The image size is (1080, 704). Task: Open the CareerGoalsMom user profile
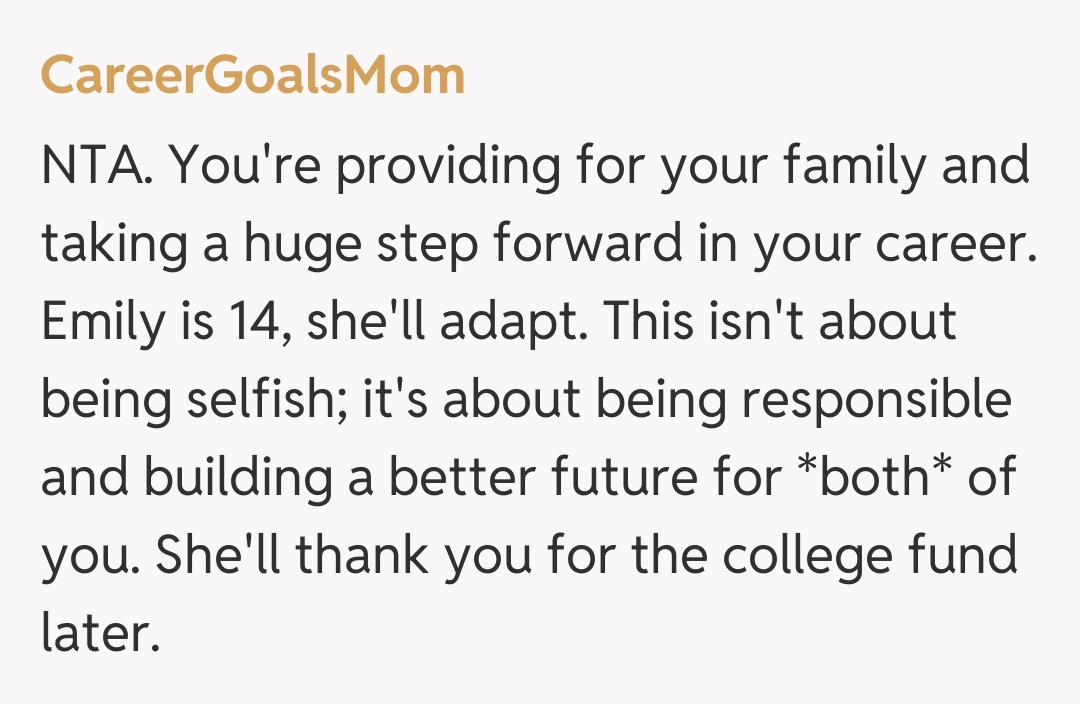click(x=252, y=76)
